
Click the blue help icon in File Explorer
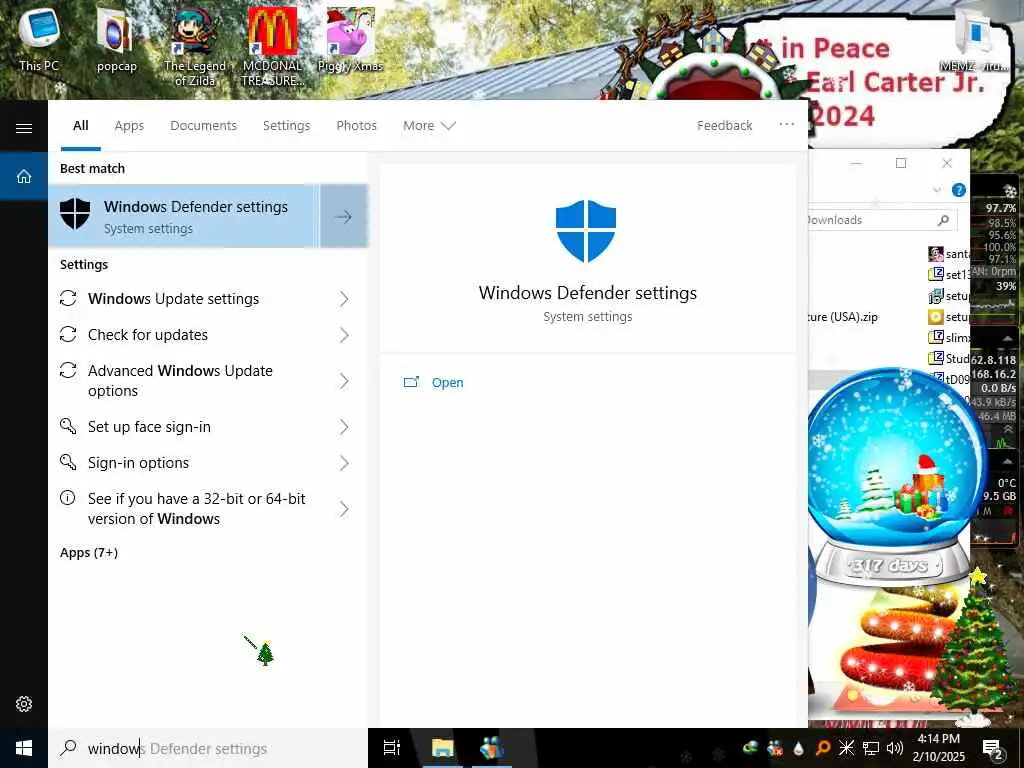[x=958, y=190]
